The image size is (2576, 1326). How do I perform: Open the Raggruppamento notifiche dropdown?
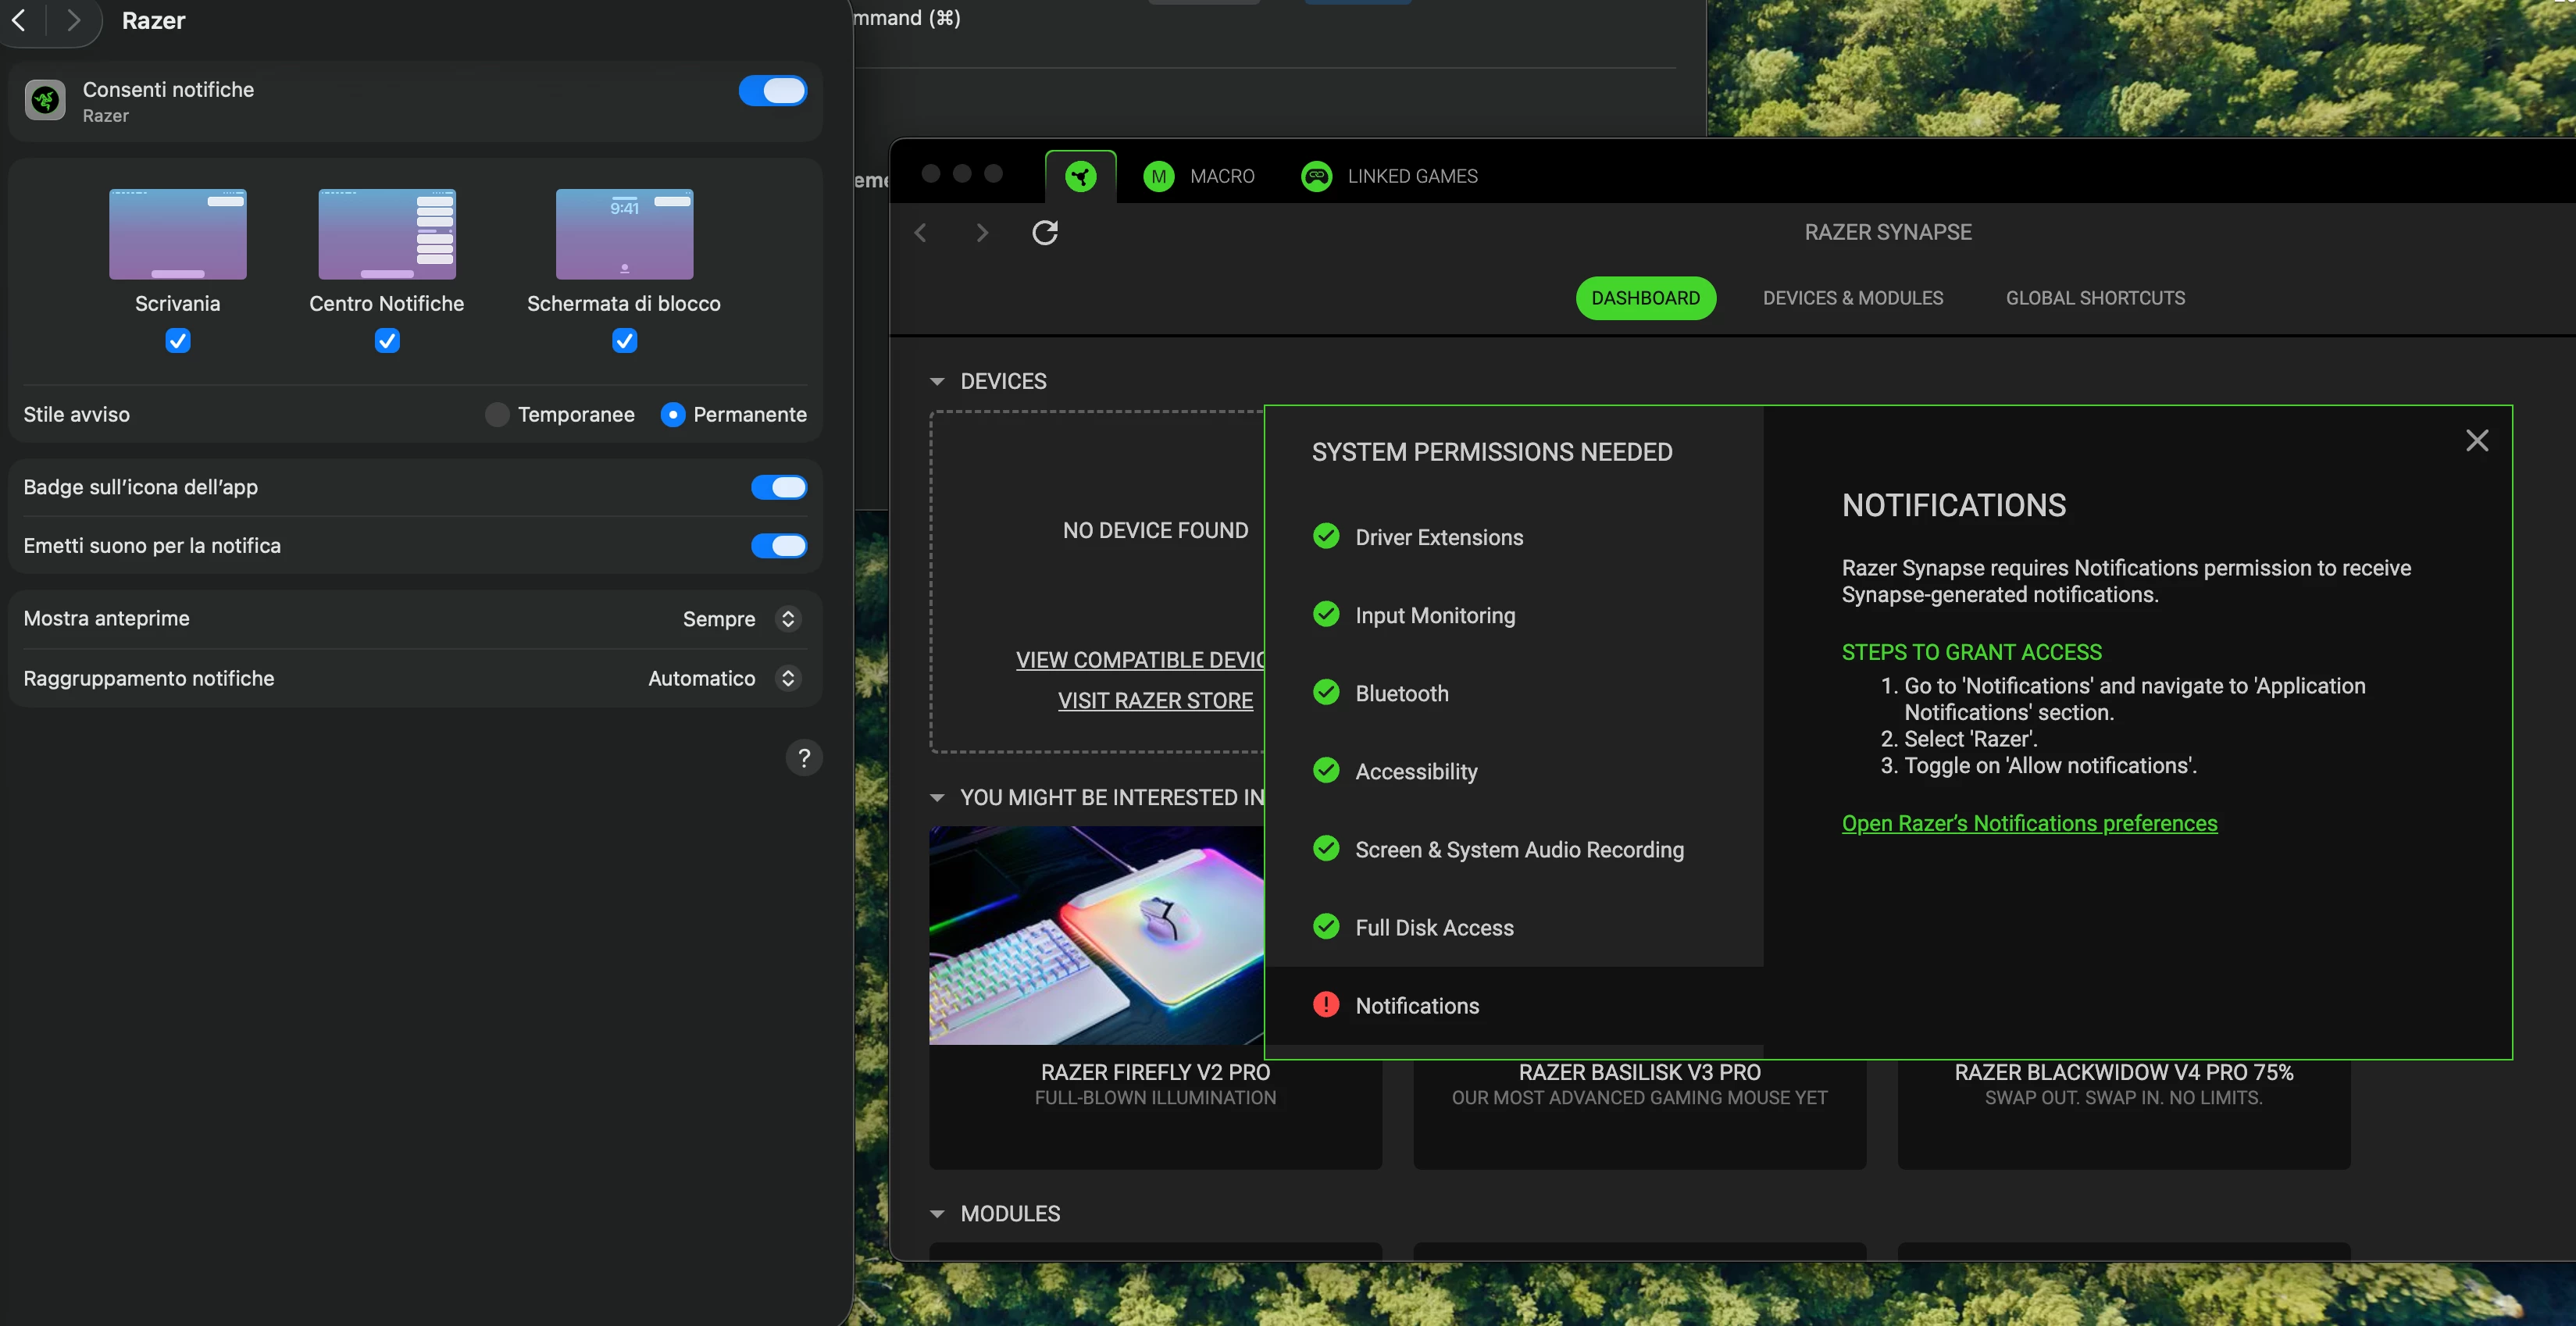point(788,679)
